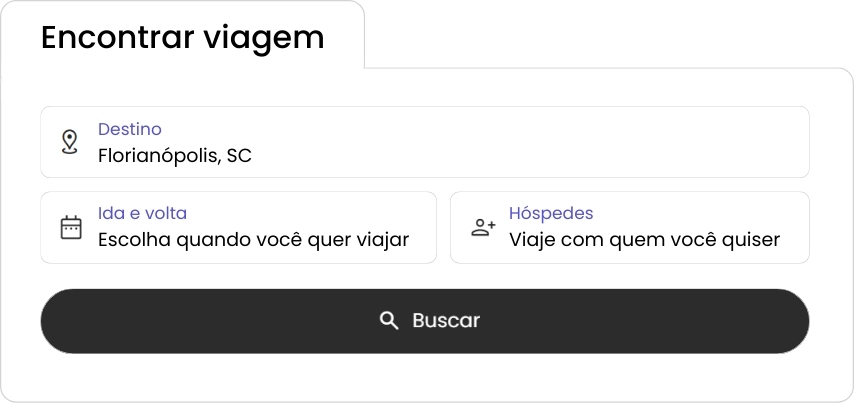Image resolution: width=854 pixels, height=403 pixels.
Task: Click the add guests person icon
Action: (x=483, y=227)
